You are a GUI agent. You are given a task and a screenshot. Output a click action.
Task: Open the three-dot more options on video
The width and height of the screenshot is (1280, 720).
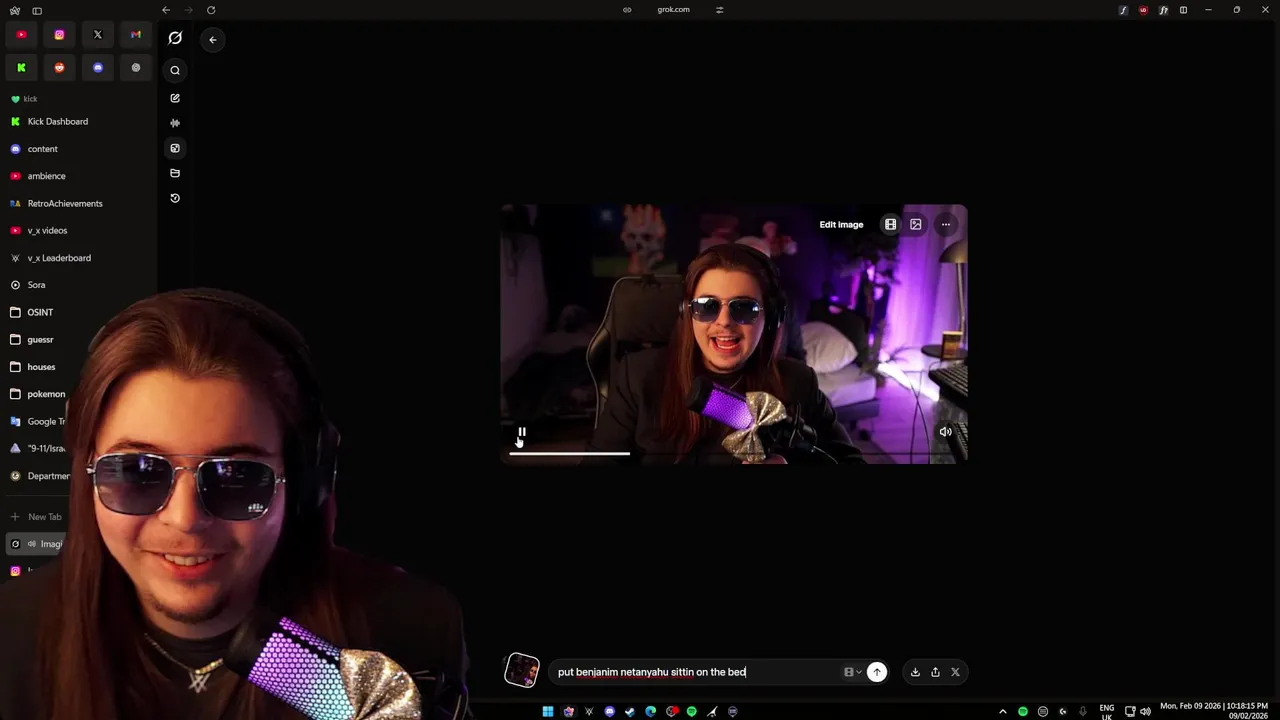tap(945, 225)
